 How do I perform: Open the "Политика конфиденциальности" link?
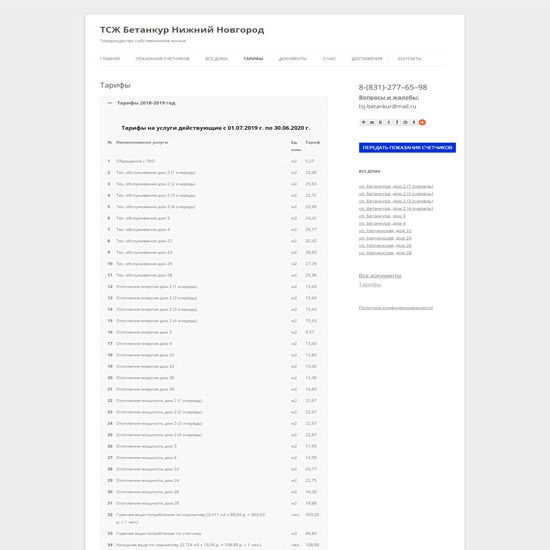tap(396, 308)
